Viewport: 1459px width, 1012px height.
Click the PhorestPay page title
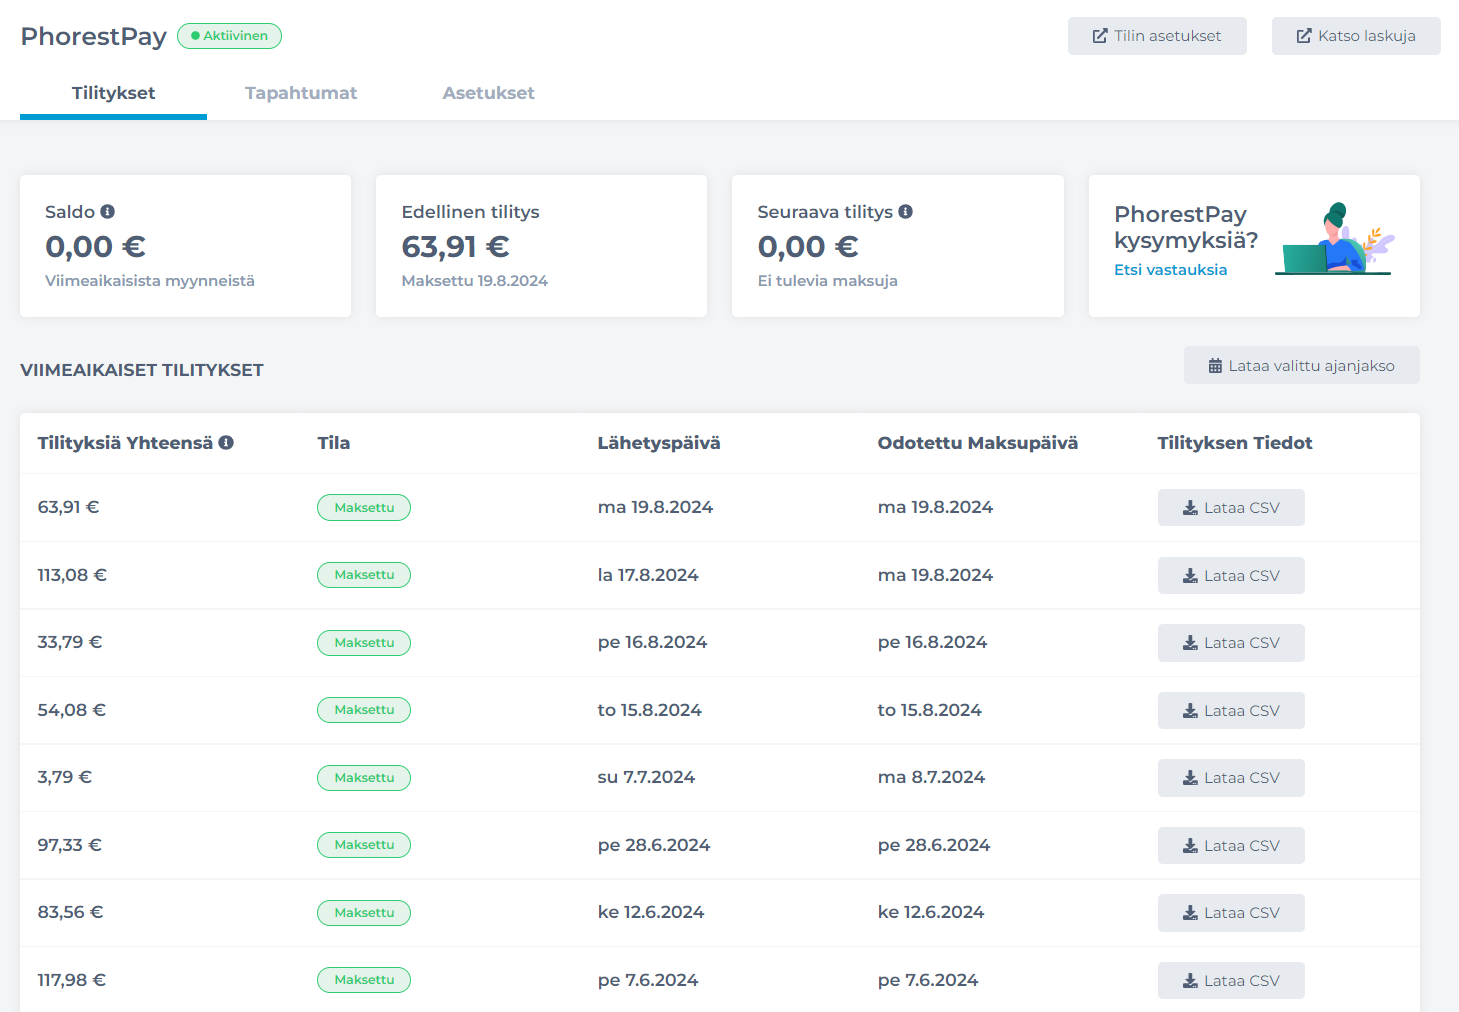[94, 36]
